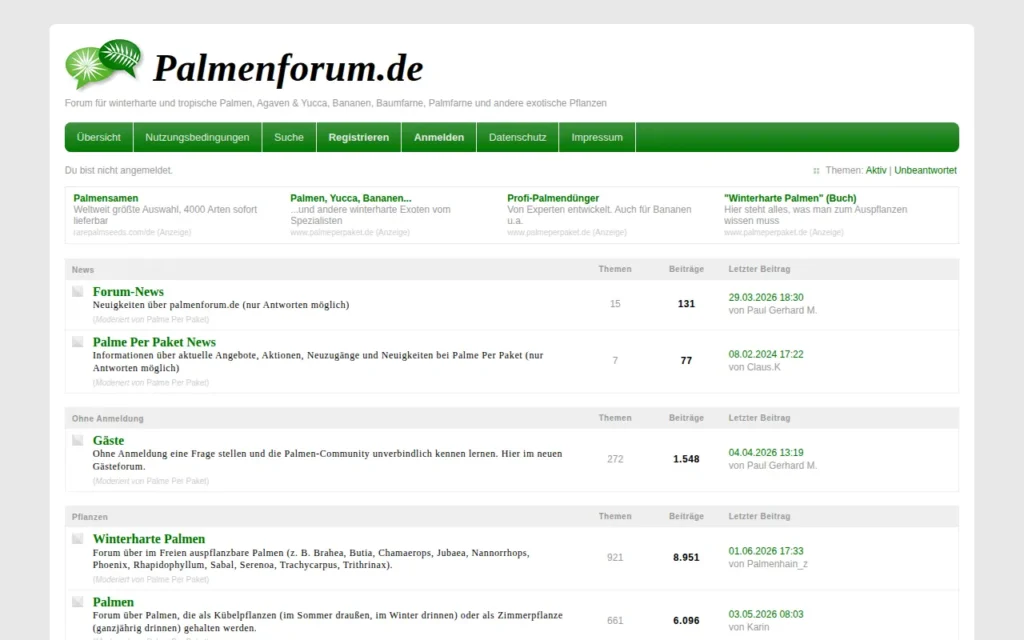1024x640 pixels.
Task: Click the post count 8.951
Action: pos(686,558)
